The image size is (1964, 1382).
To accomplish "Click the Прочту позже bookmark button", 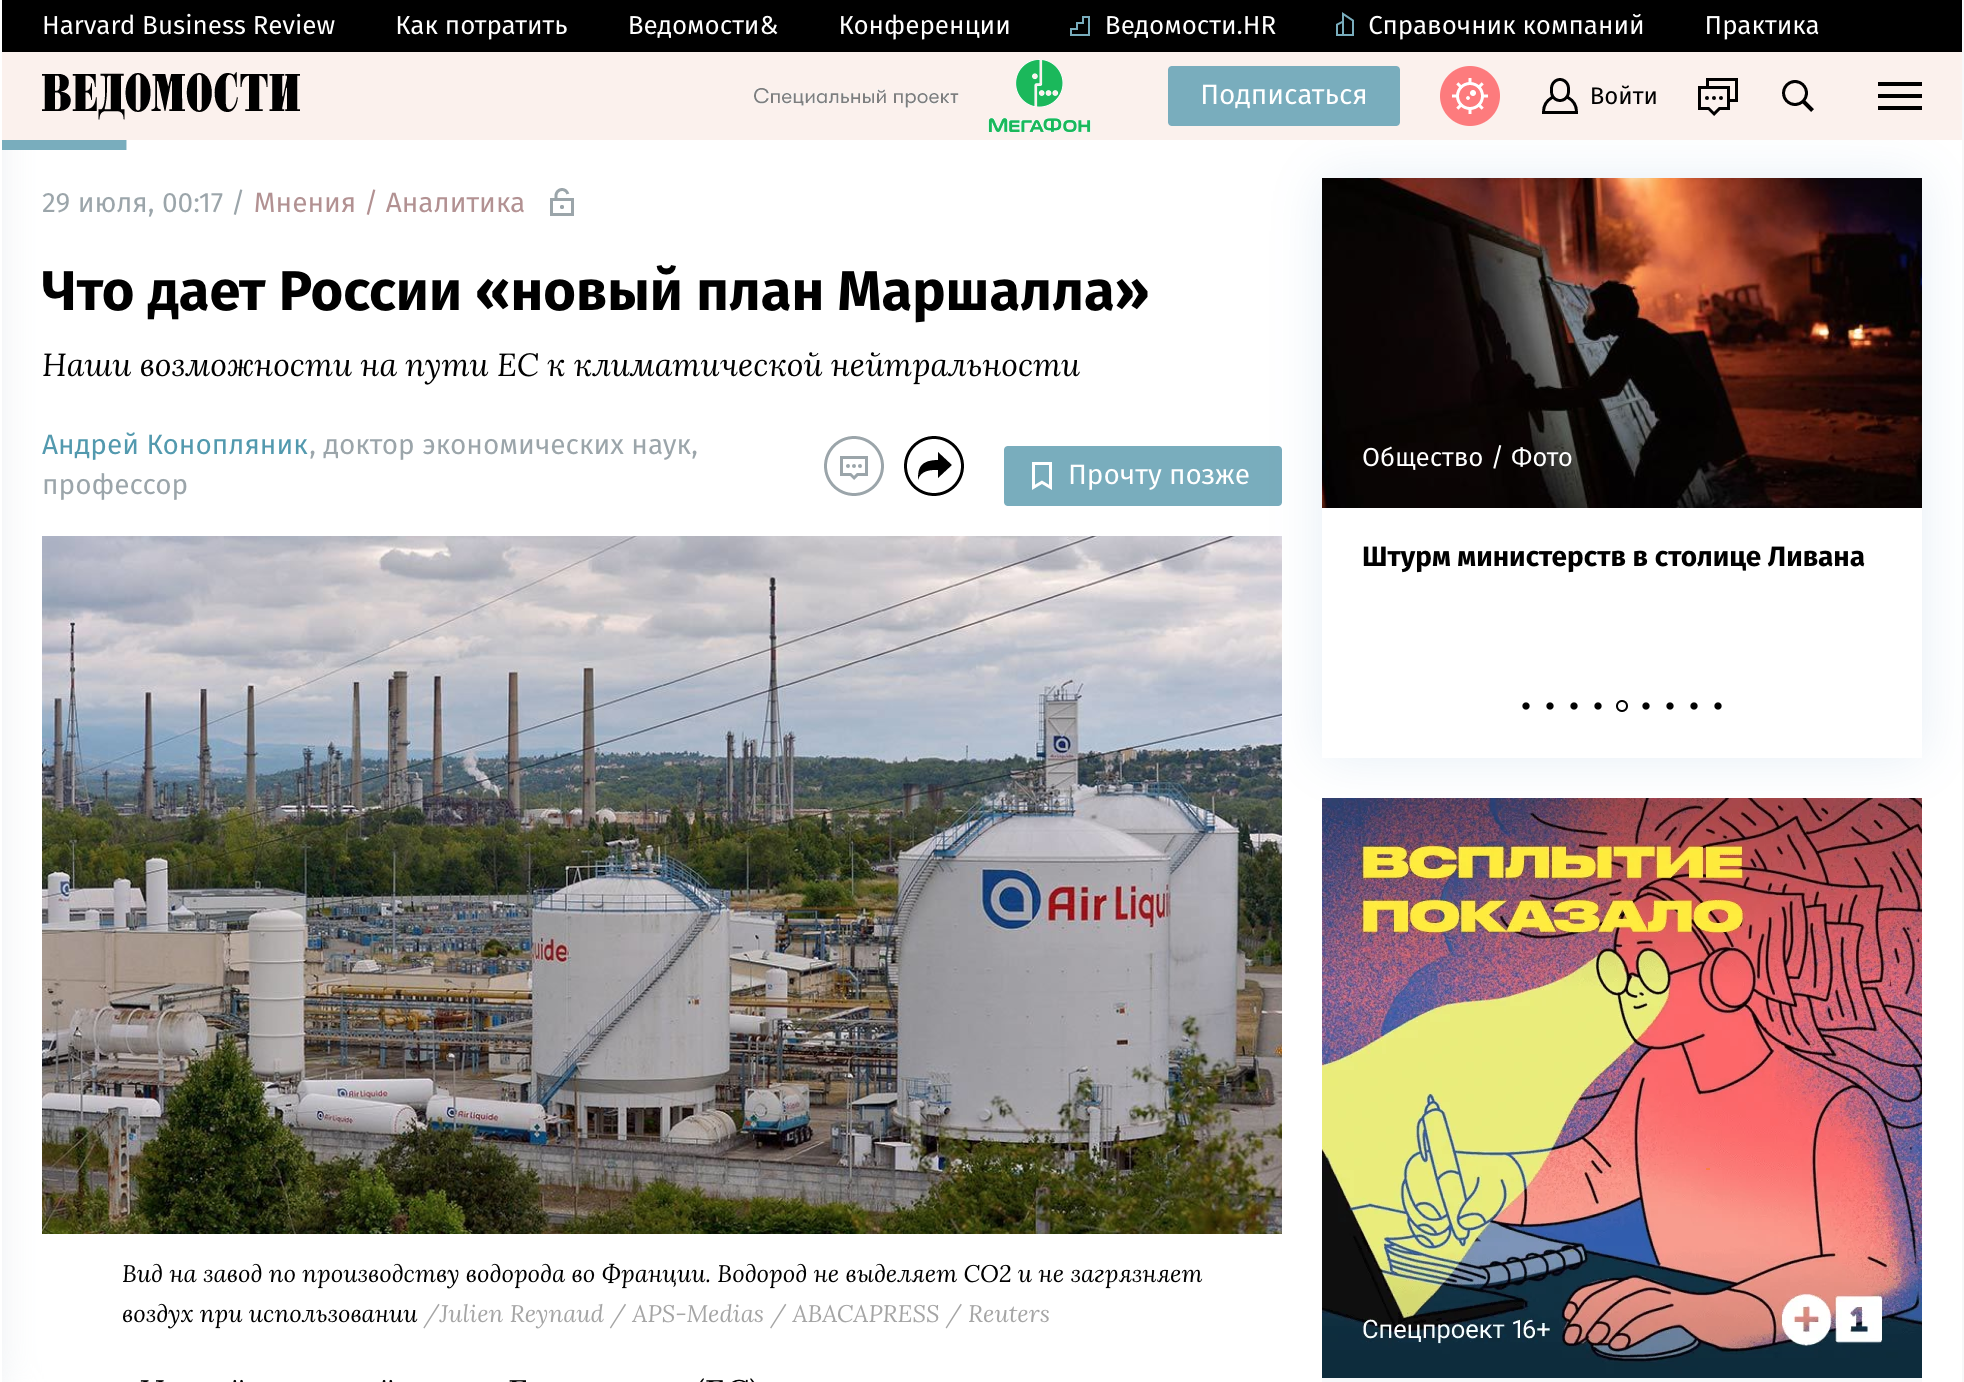I will (x=1142, y=475).
